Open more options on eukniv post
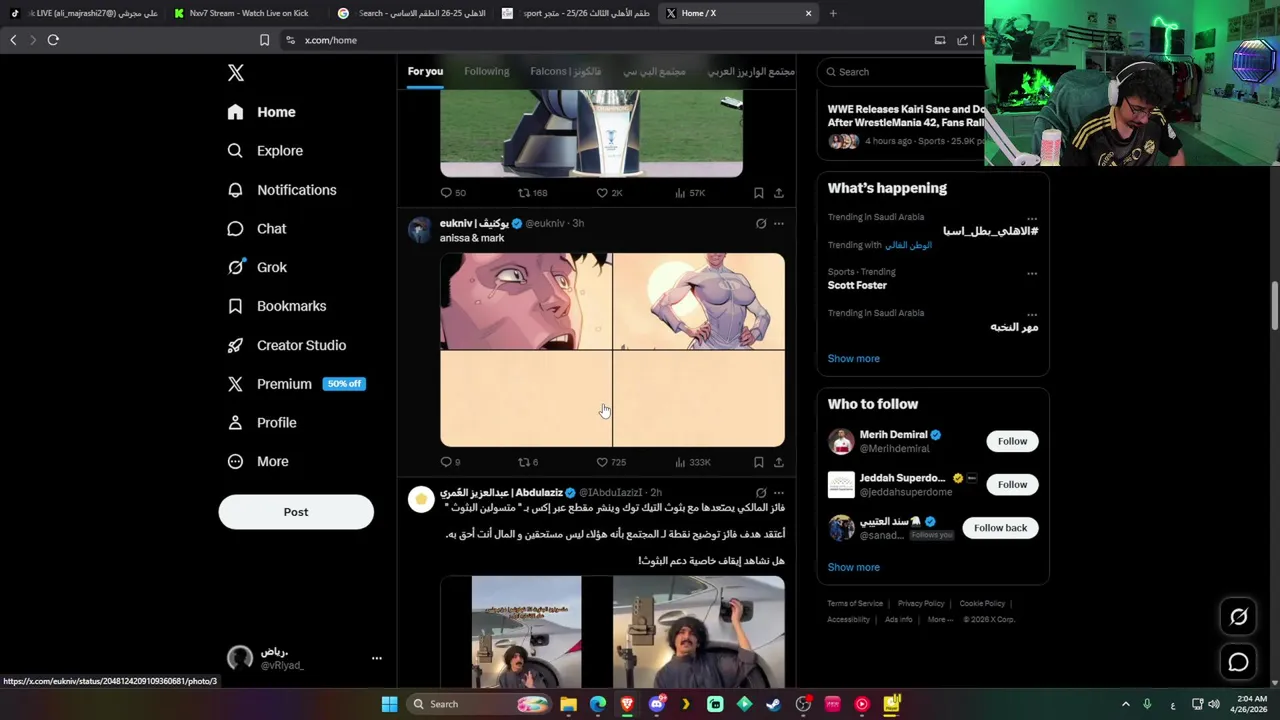Viewport: 1280px width, 720px height. (779, 224)
